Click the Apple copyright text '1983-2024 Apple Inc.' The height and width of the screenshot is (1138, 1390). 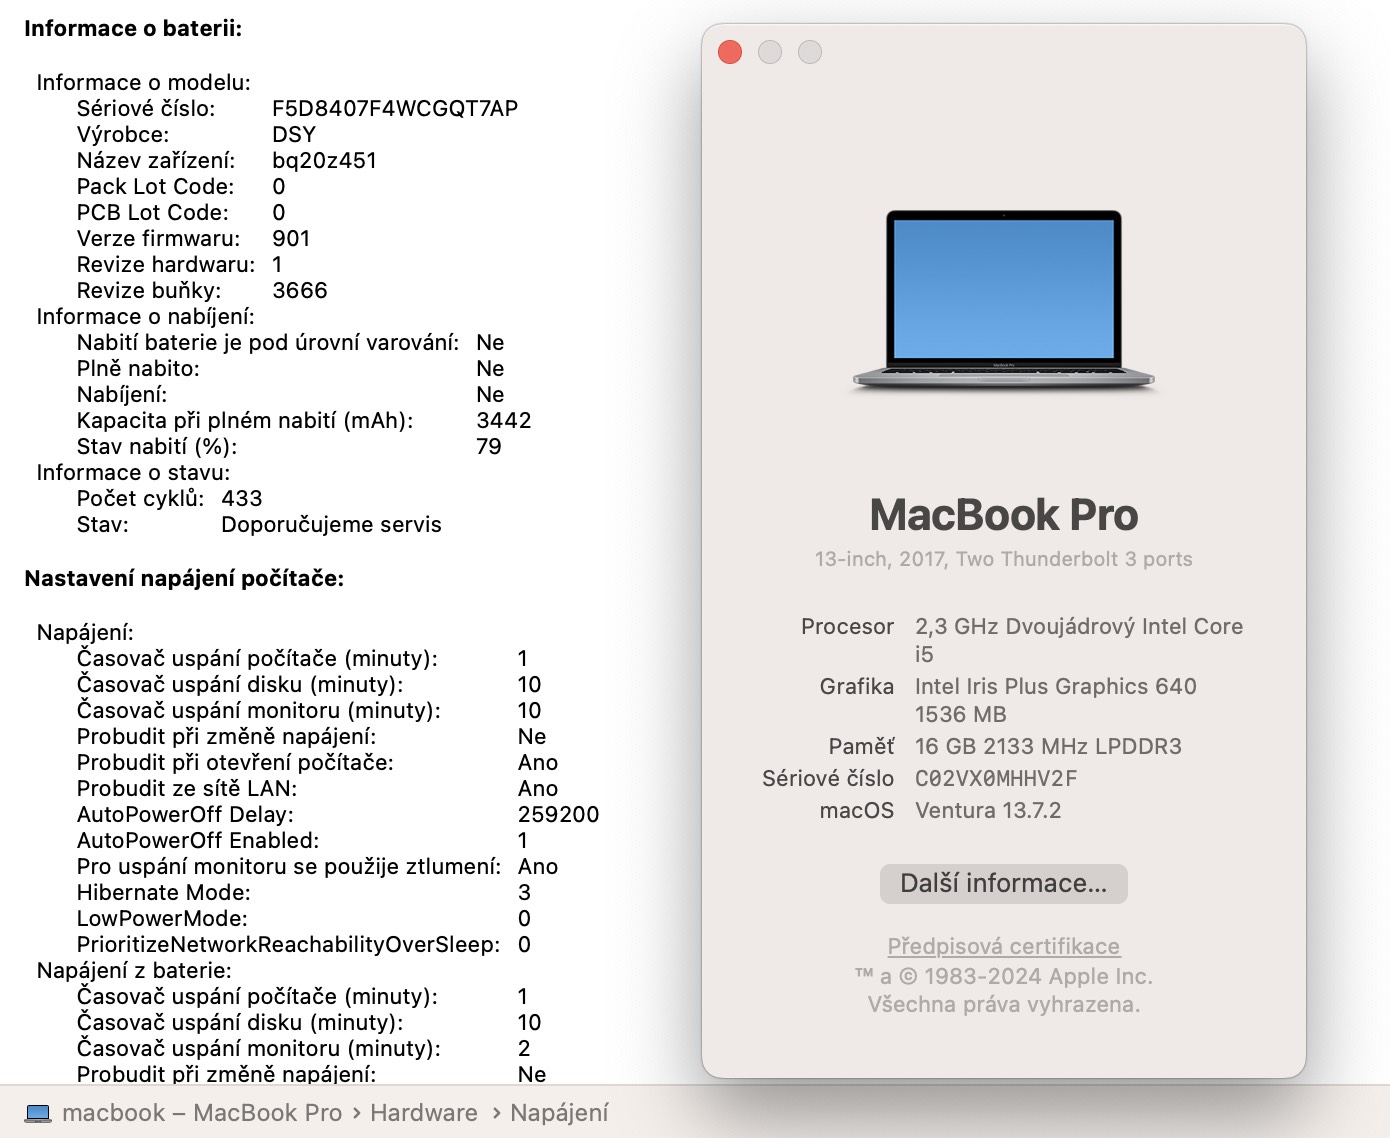(1038, 977)
